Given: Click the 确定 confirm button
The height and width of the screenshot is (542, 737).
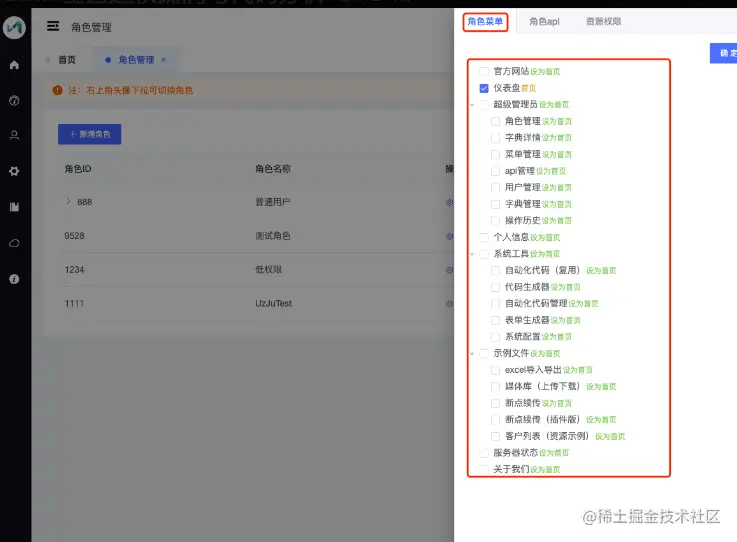Looking at the screenshot, I should (724, 53).
